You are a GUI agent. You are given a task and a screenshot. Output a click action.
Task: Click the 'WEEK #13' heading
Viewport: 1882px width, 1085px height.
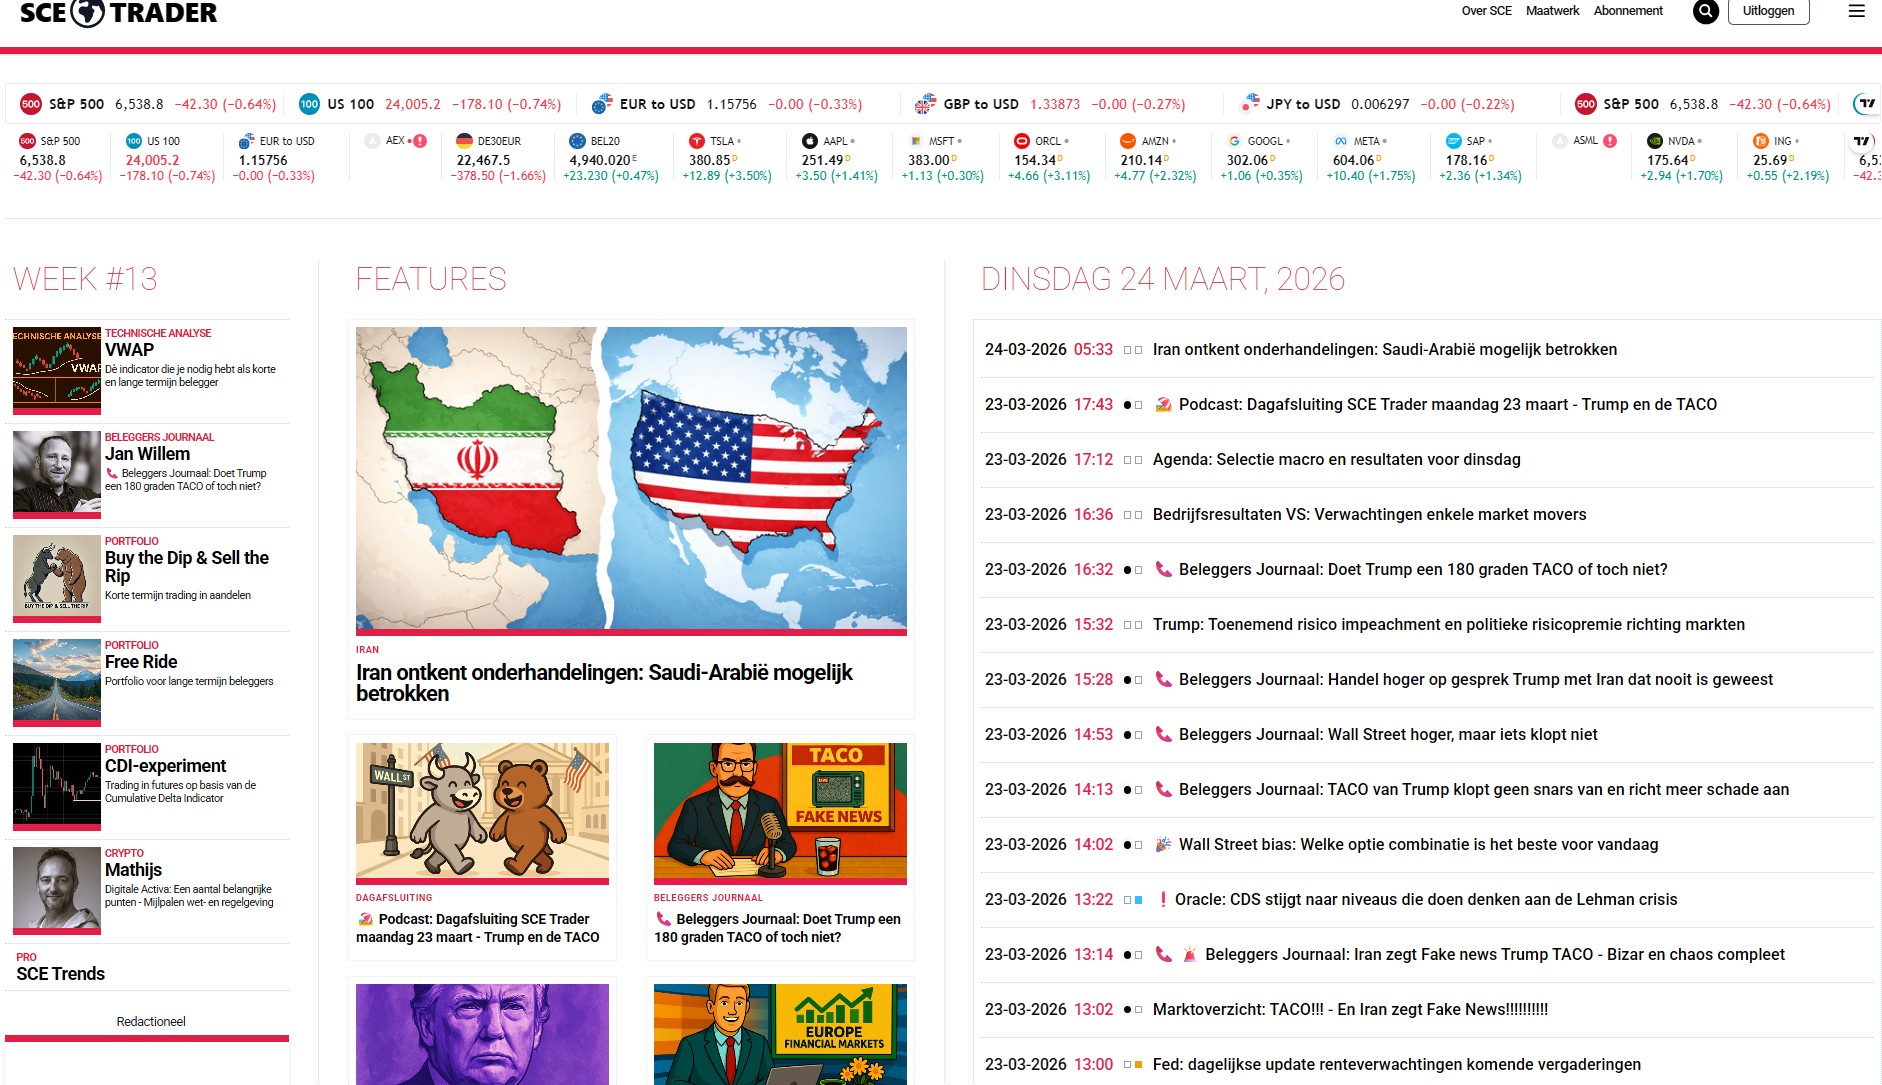tap(85, 279)
